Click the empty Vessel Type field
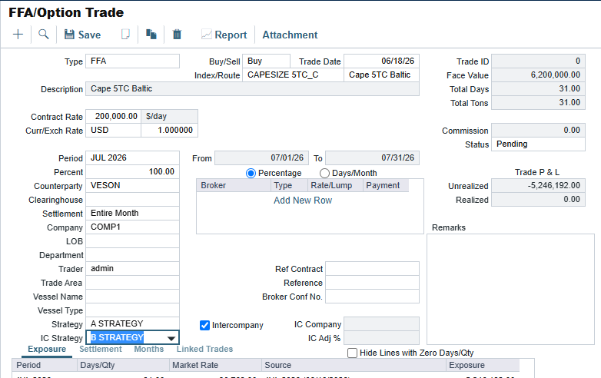This screenshot has width=601, height=378. (x=132, y=310)
